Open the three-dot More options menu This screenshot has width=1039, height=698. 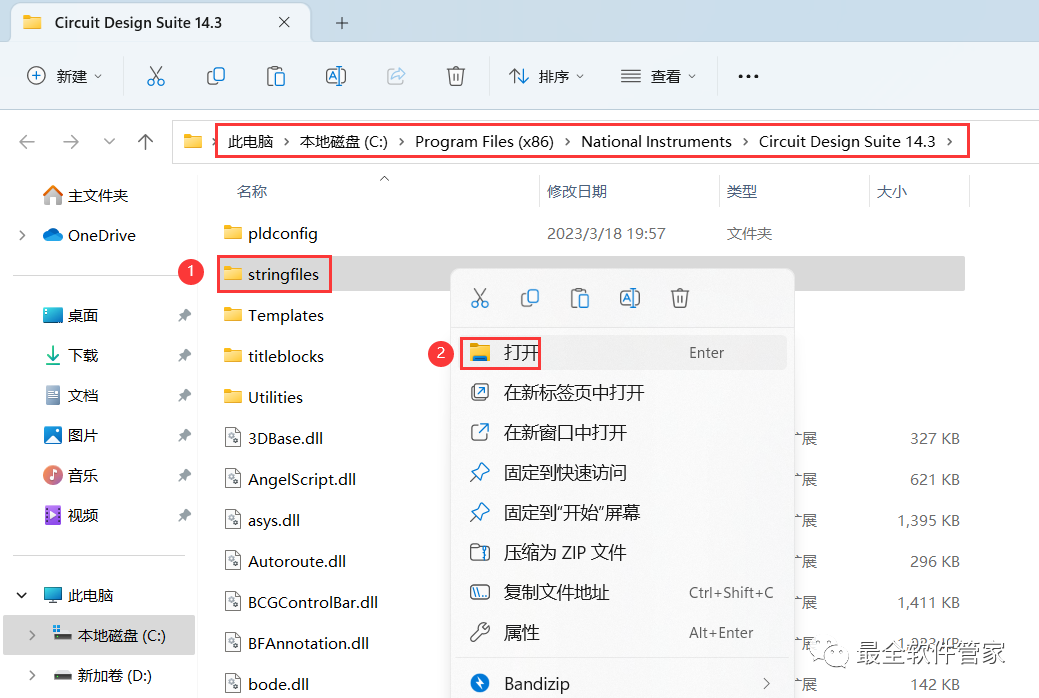pyautogui.click(x=748, y=76)
